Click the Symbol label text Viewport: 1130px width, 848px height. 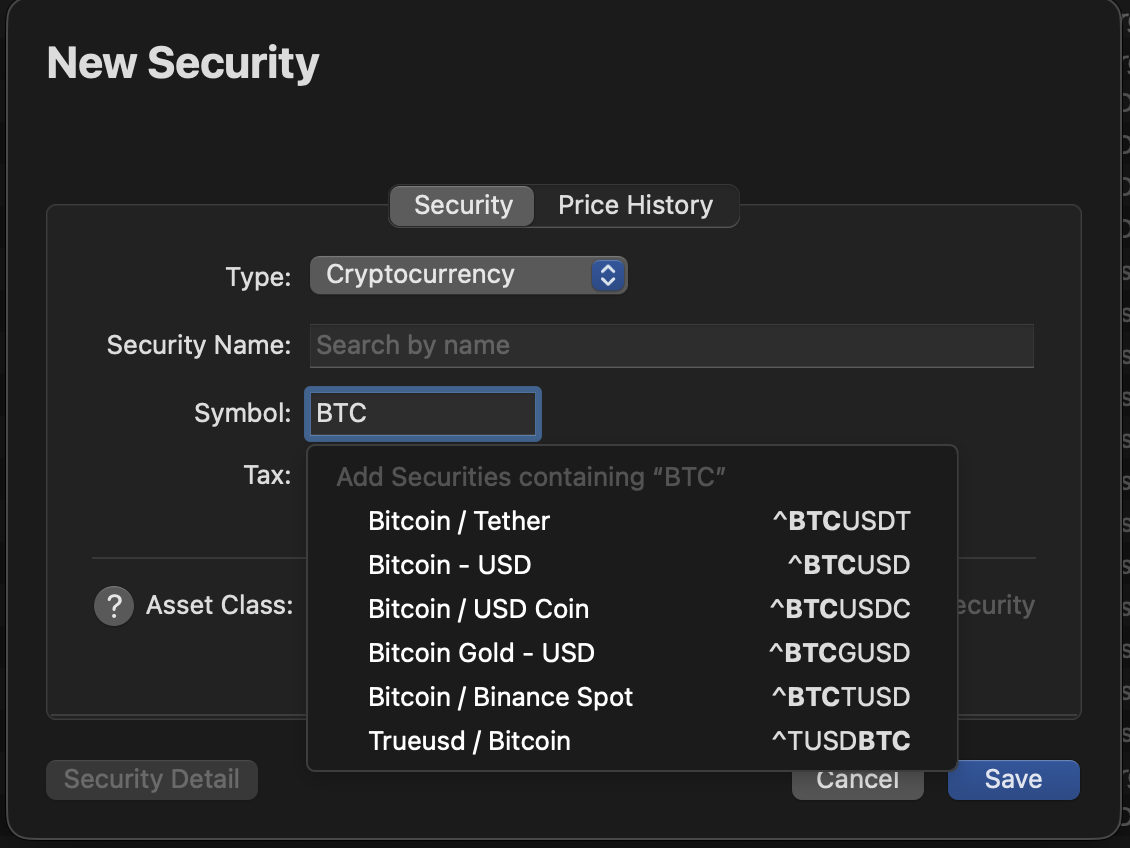click(242, 414)
